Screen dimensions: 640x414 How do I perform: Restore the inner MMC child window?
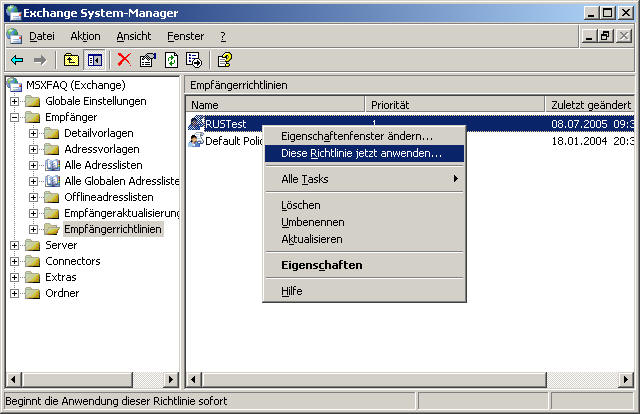(x=606, y=36)
